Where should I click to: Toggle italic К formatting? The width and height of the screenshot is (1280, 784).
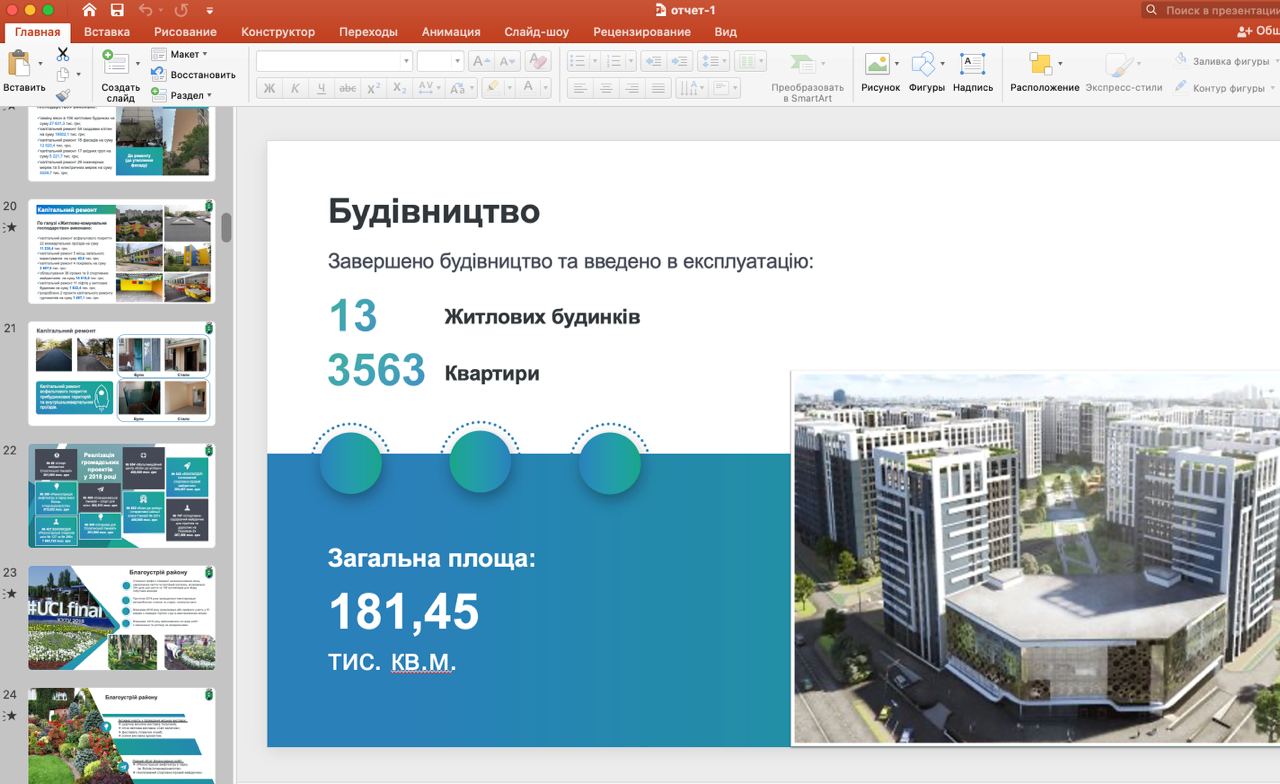295,88
